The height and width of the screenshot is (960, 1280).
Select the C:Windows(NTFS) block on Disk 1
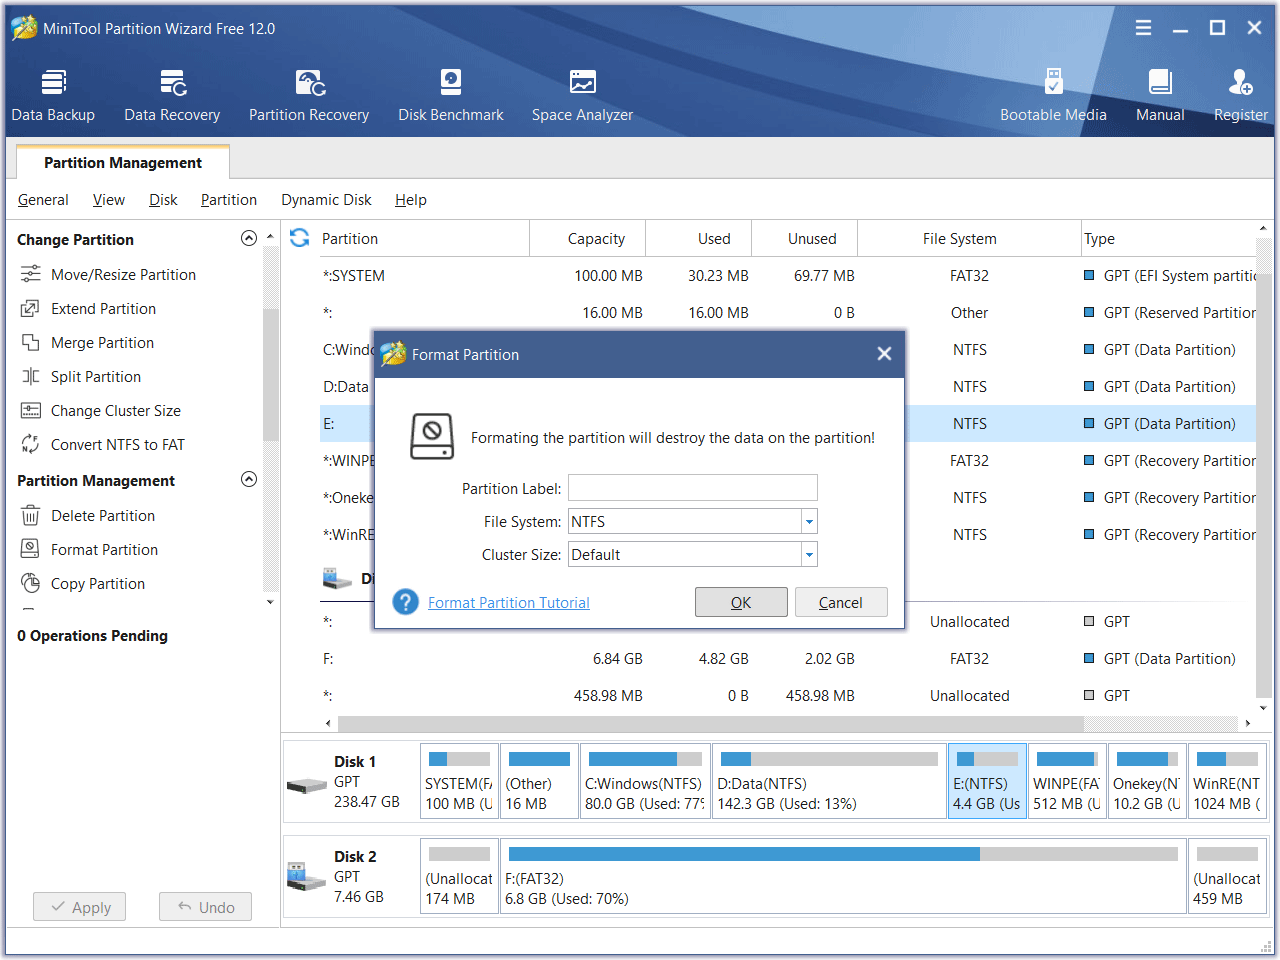pyautogui.click(x=645, y=781)
